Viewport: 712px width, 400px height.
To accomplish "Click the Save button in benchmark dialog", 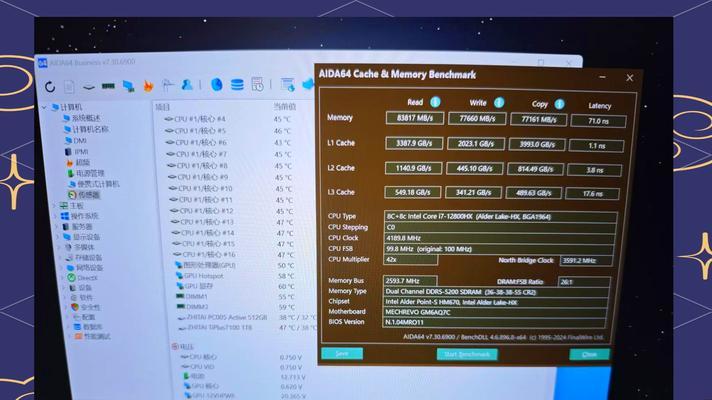I will pos(342,353).
